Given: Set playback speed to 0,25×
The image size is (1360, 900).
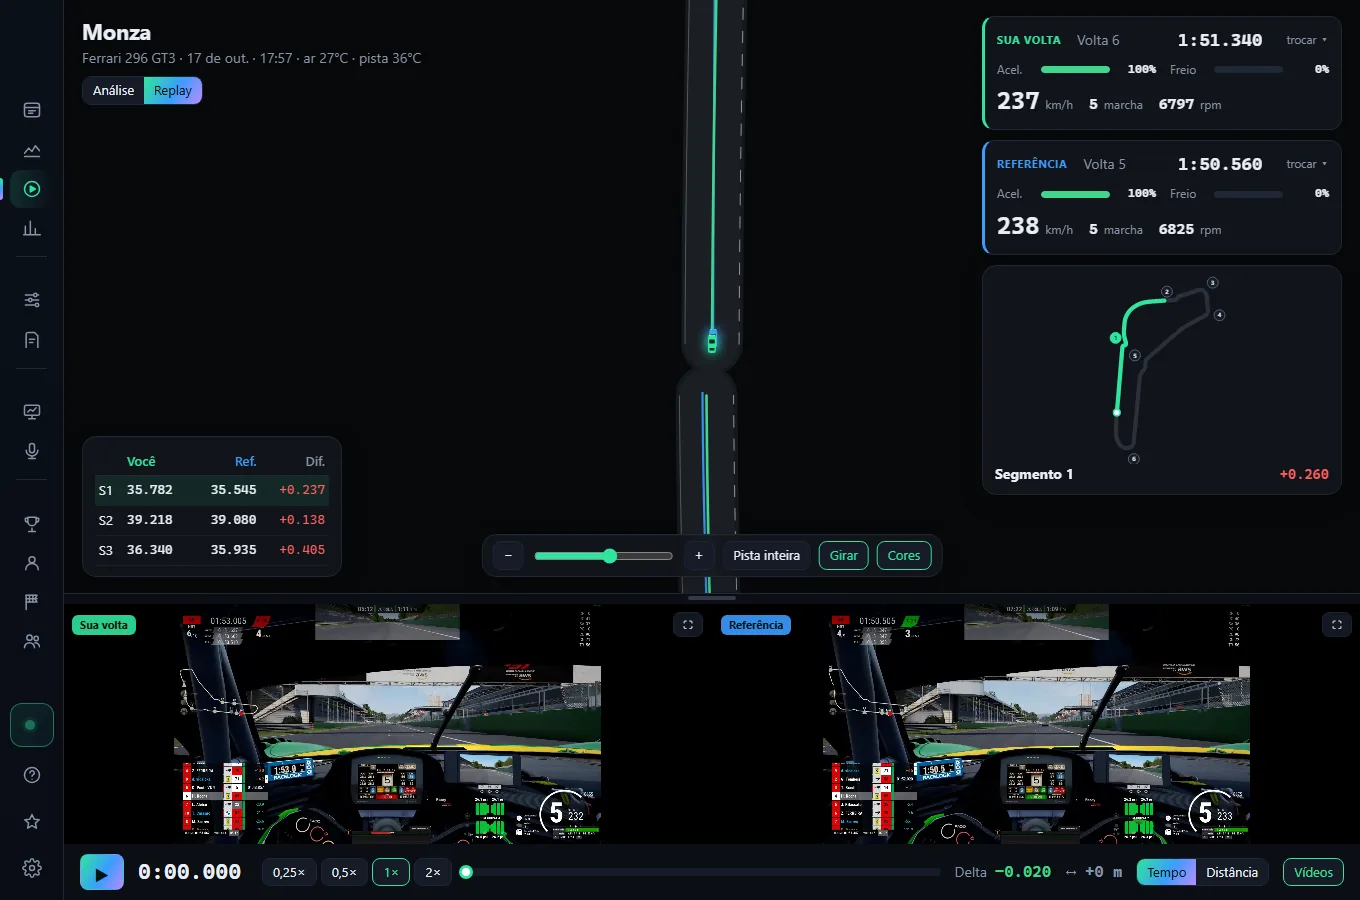Looking at the screenshot, I should point(289,872).
